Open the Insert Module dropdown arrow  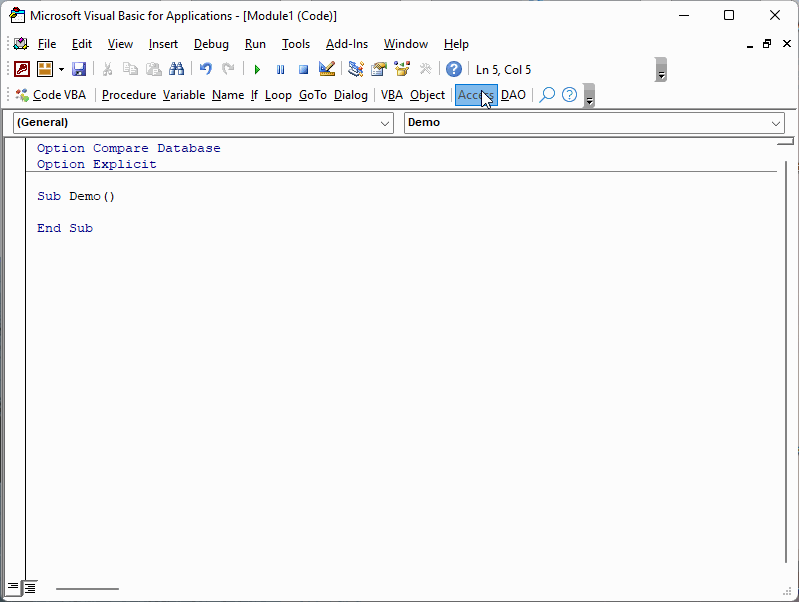[61, 69]
